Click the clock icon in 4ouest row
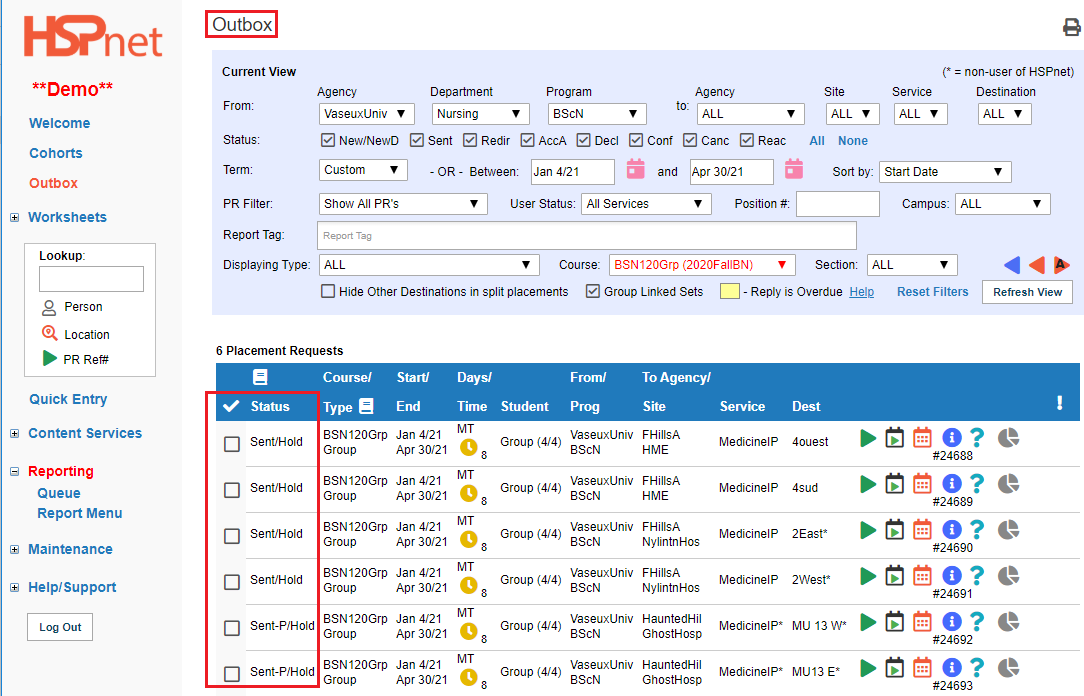Screen dimensions: 1084x696 469,447
